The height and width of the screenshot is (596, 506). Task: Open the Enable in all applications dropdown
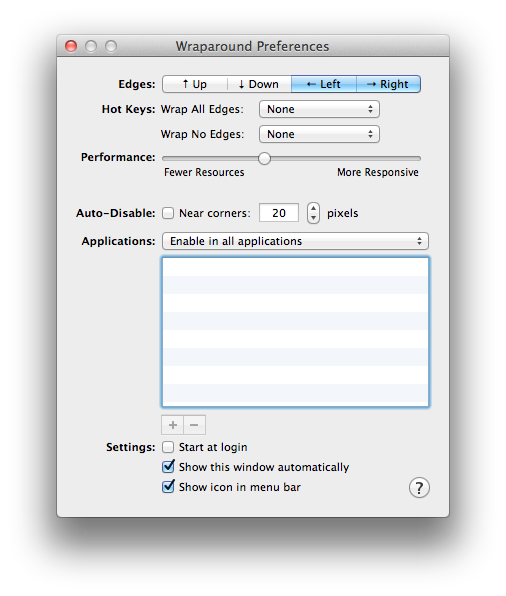[295, 241]
